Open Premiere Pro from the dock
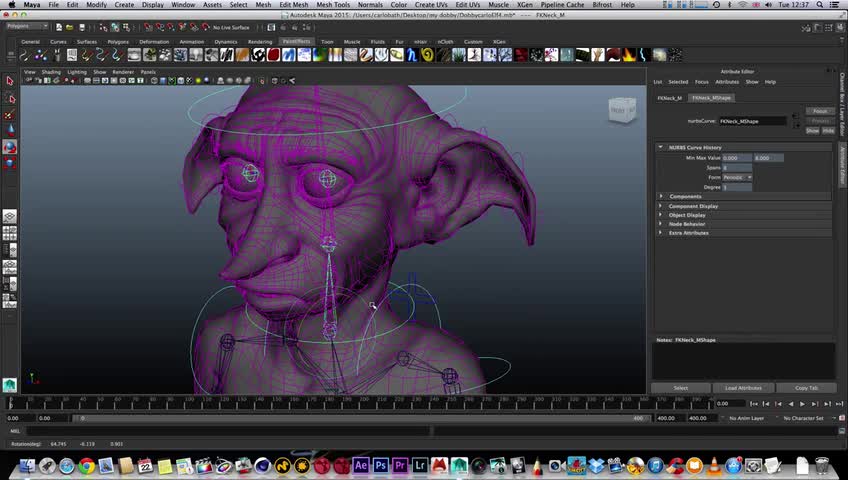The image size is (848, 480). [x=400, y=465]
